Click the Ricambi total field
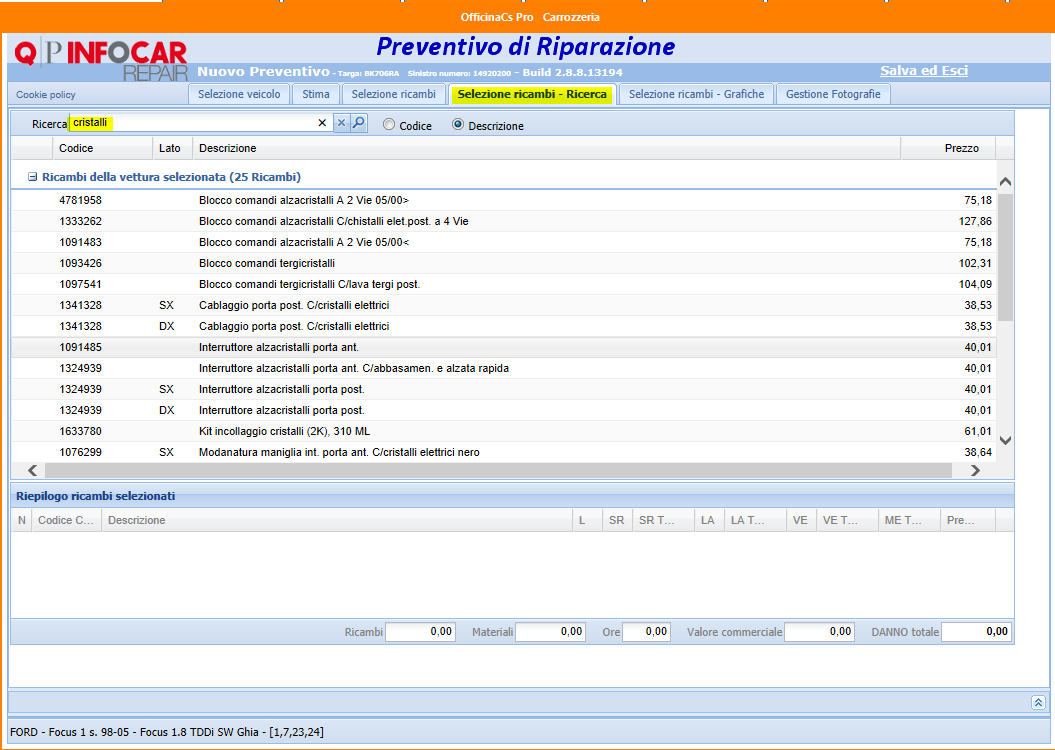This screenshot has width=1055, height=750. 421,632
